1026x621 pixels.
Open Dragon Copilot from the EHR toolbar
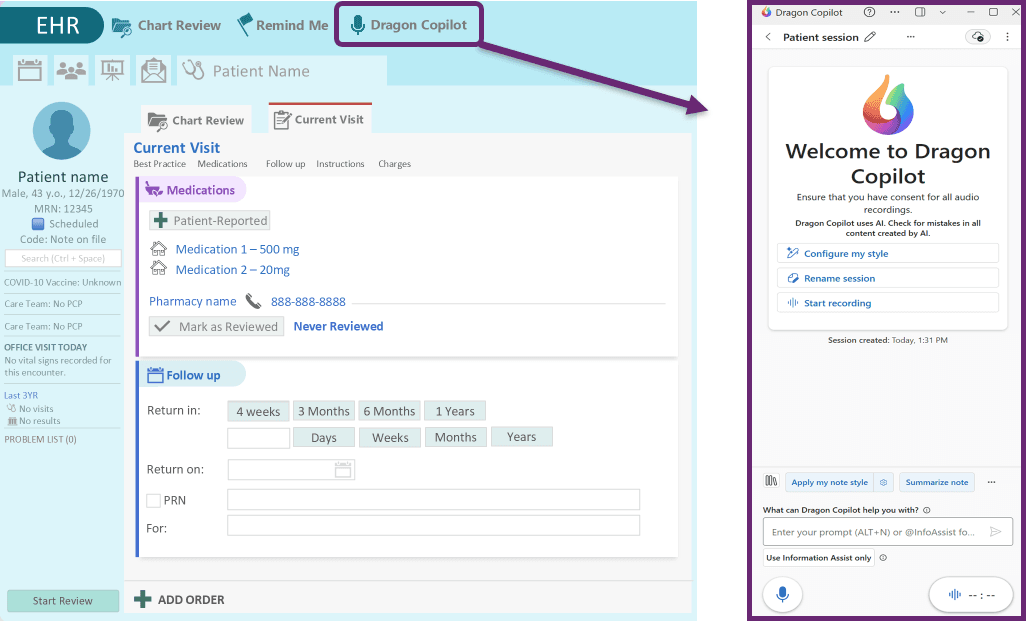pos(409,25)
